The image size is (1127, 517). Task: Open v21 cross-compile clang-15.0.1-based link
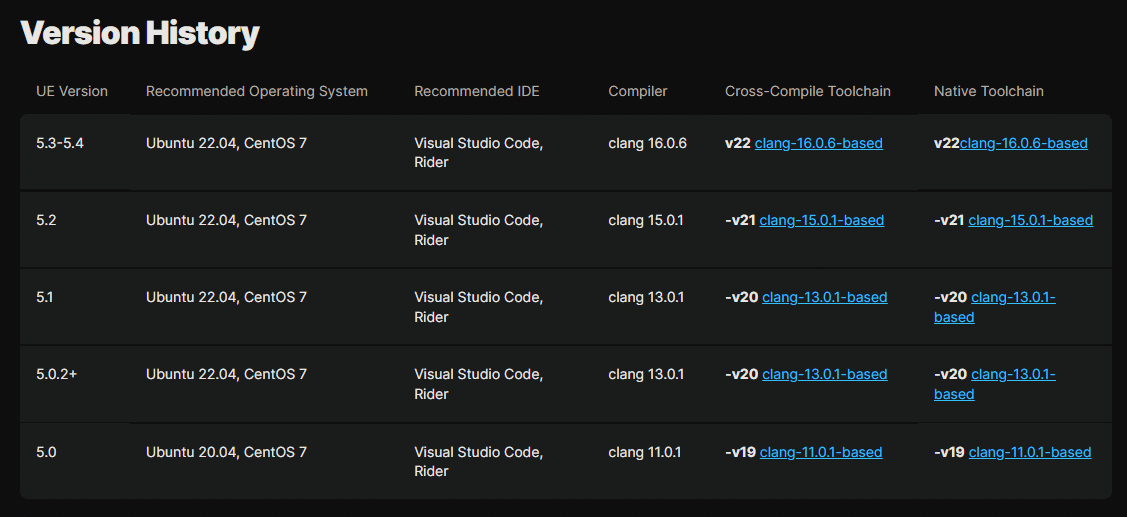coord(822,220)
